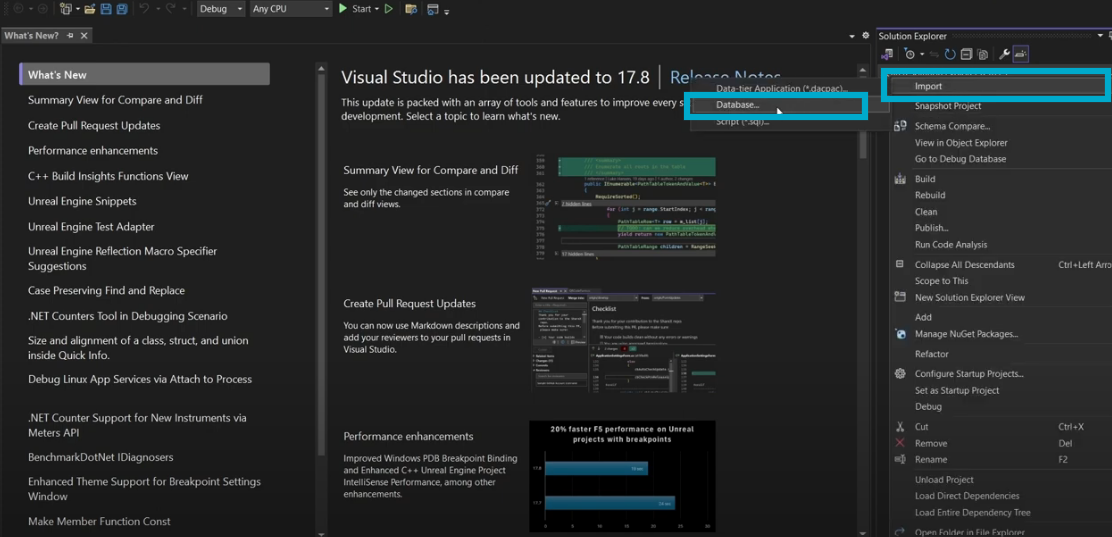Open Summary View for Compare and Diff topic

(x=115, y=100)
